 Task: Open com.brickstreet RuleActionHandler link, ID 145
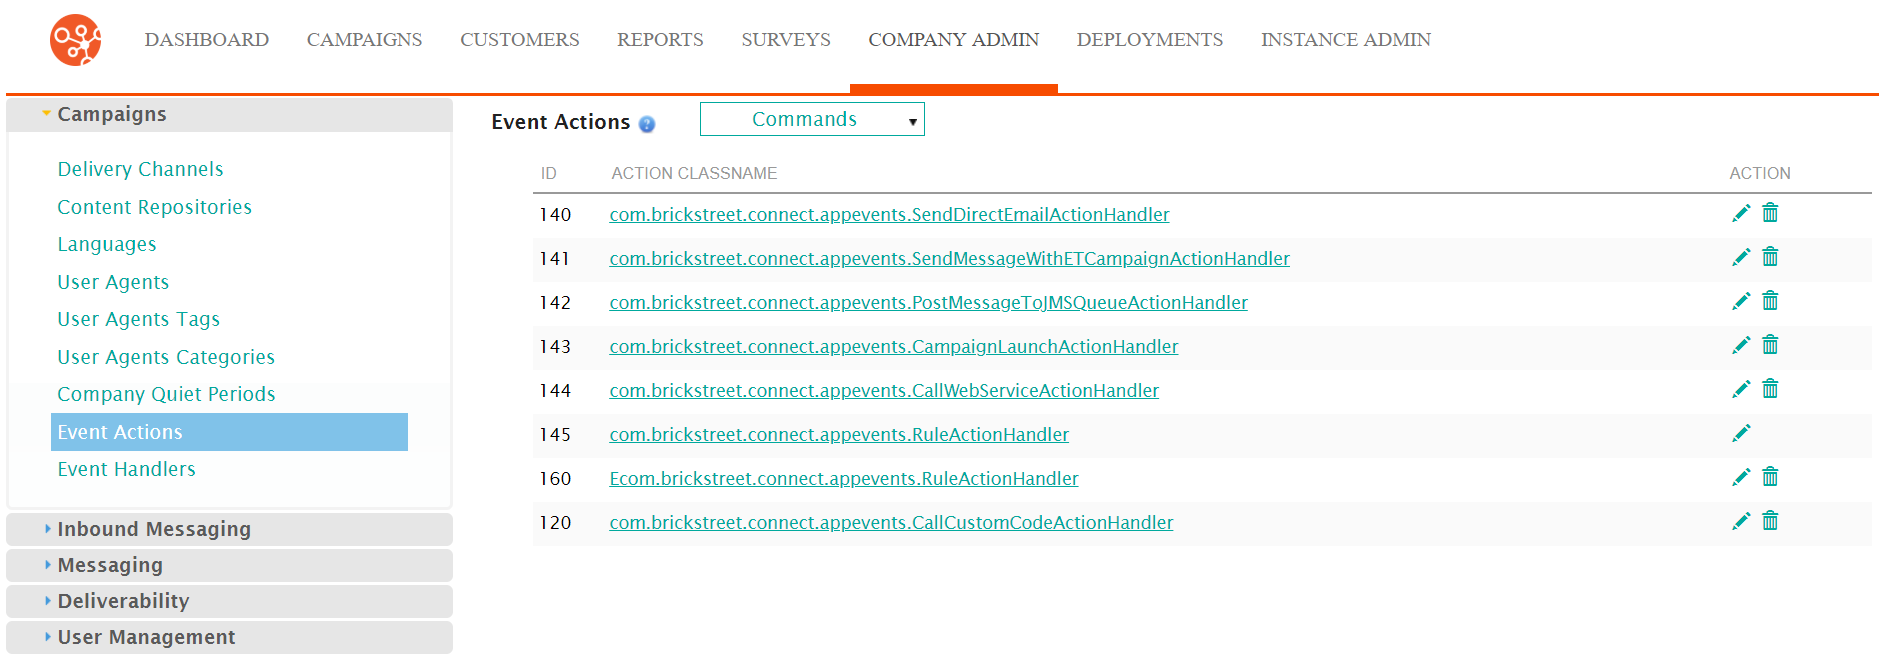[x=839, y=434]
